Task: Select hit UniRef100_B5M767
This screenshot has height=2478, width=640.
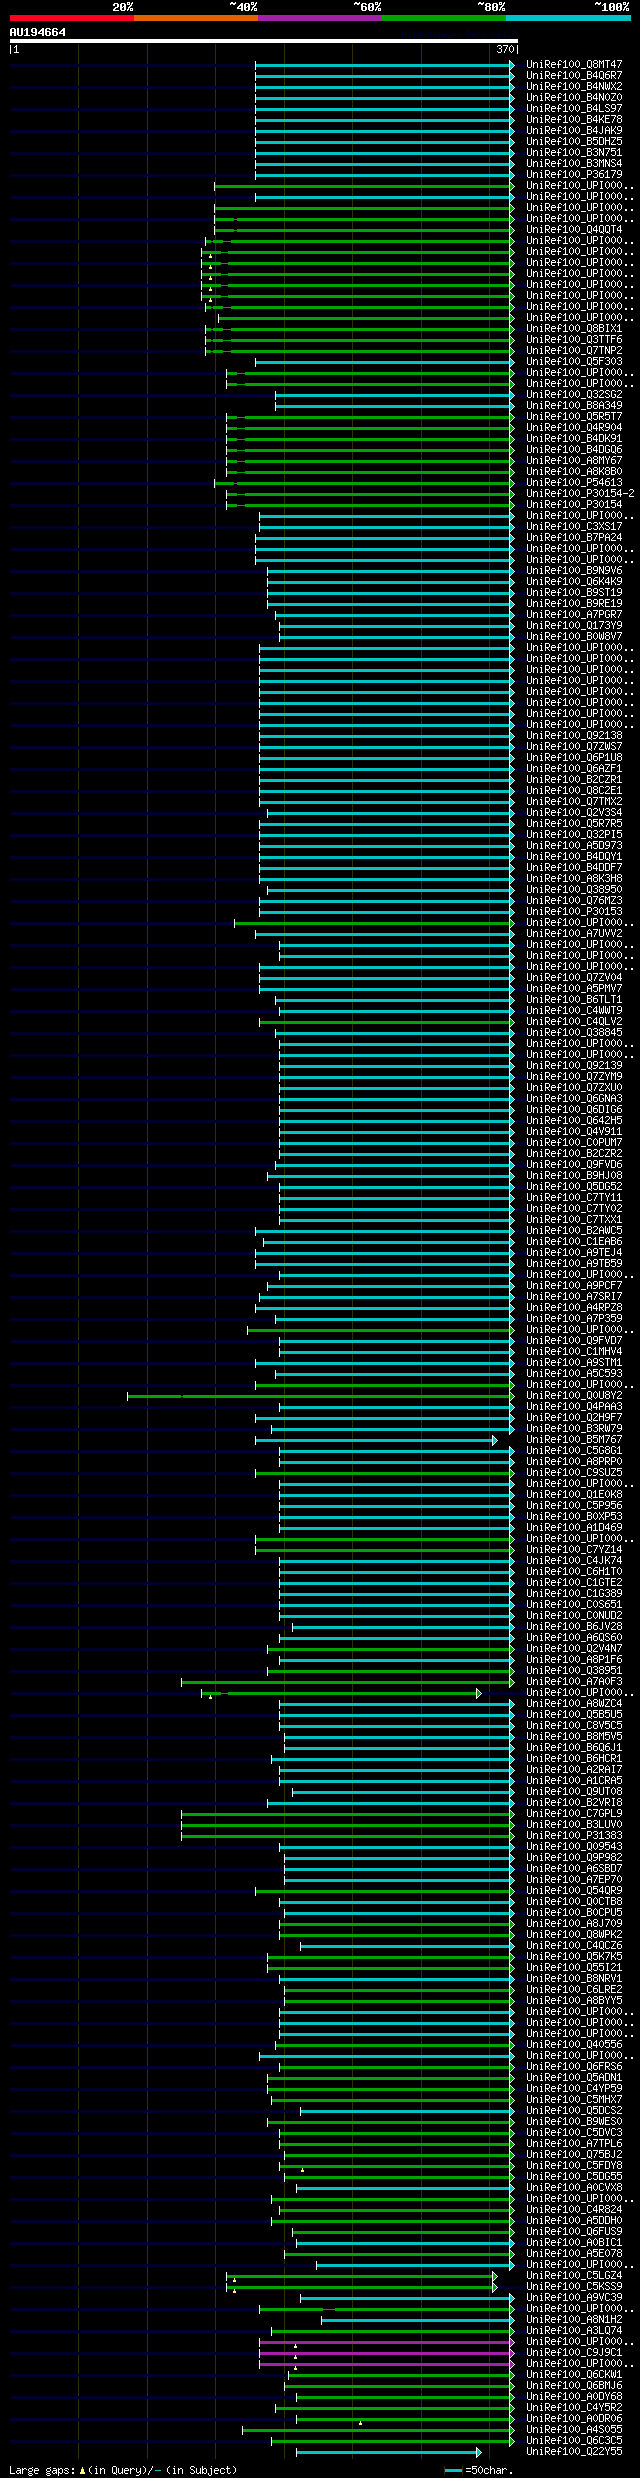Action: point(574,1440)
